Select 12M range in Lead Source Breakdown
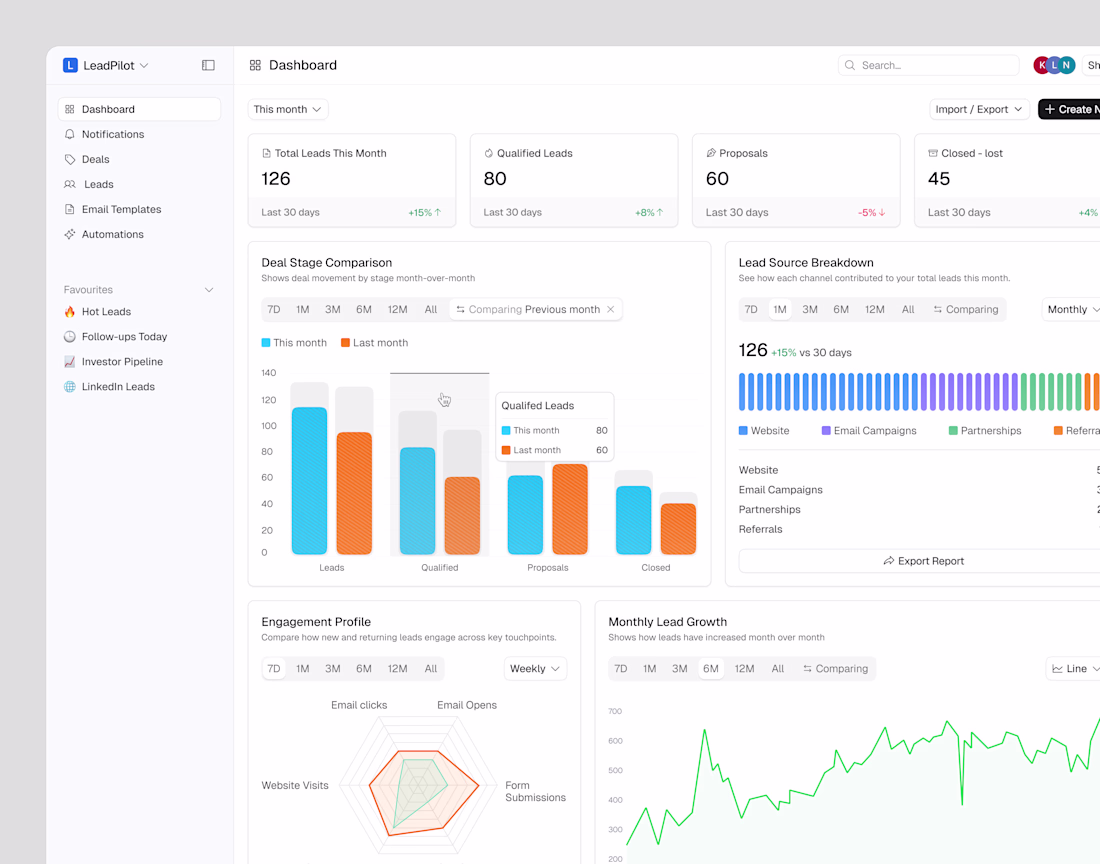The image size is (1100, 864). coord(874,309)
